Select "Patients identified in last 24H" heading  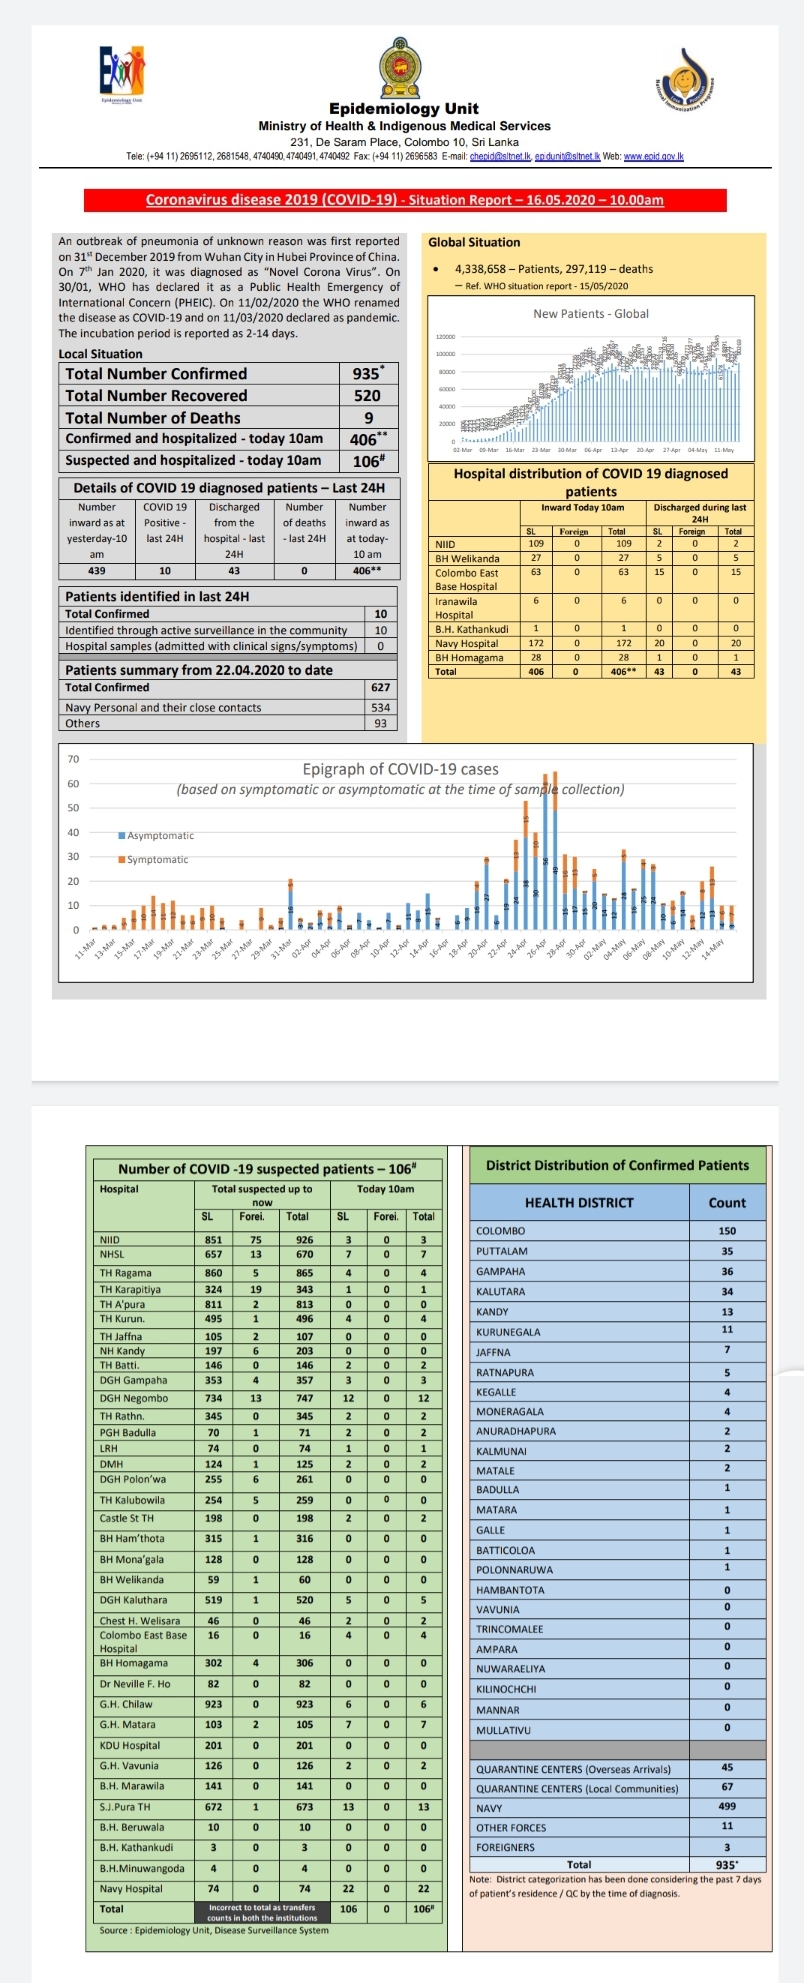click(157, 597)
